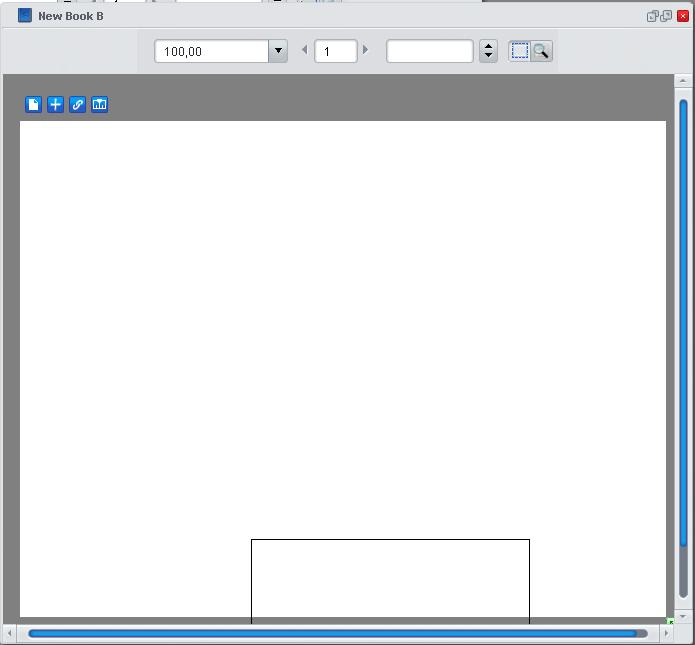Click the rectangle frame on the page
695x645 pixels.
[390, 581]
